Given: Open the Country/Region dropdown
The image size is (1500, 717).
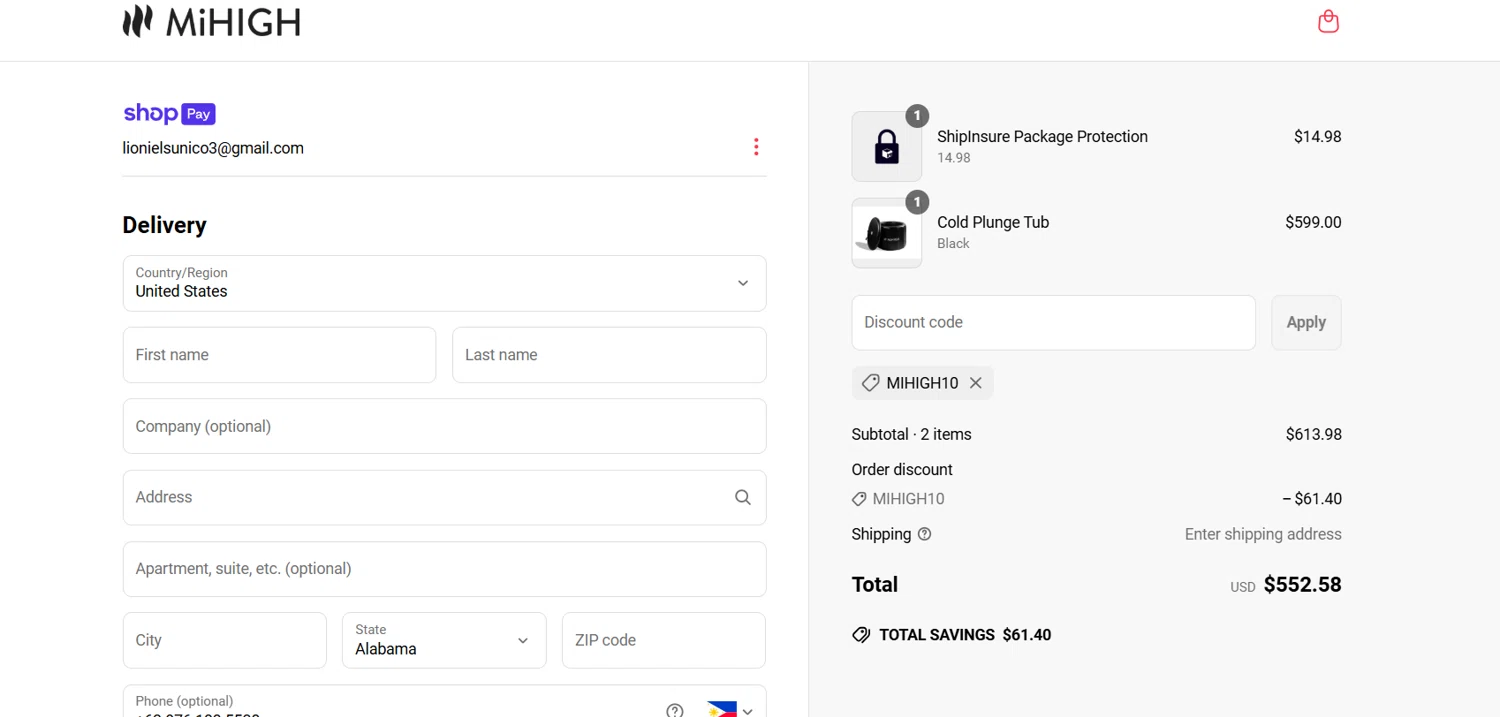Looking at the screenshot, I should (444, 283).
